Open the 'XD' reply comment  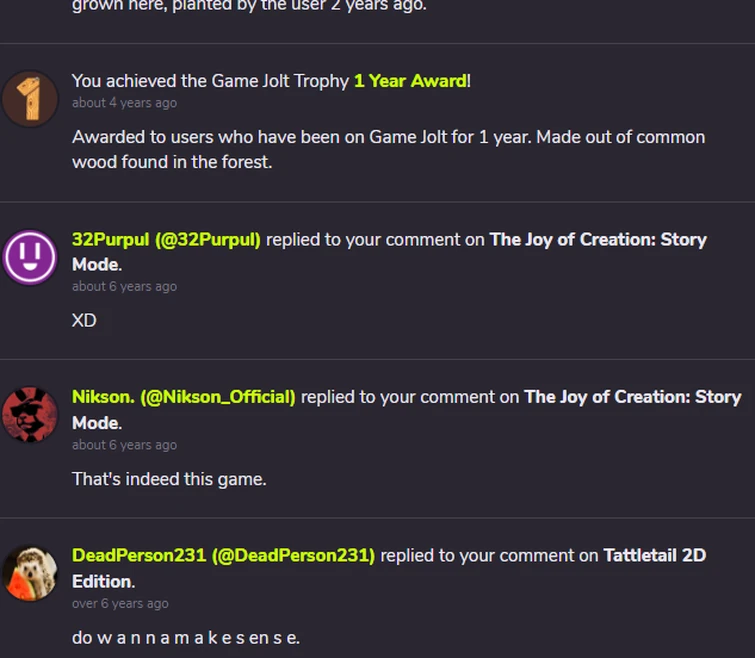point(84,321)
